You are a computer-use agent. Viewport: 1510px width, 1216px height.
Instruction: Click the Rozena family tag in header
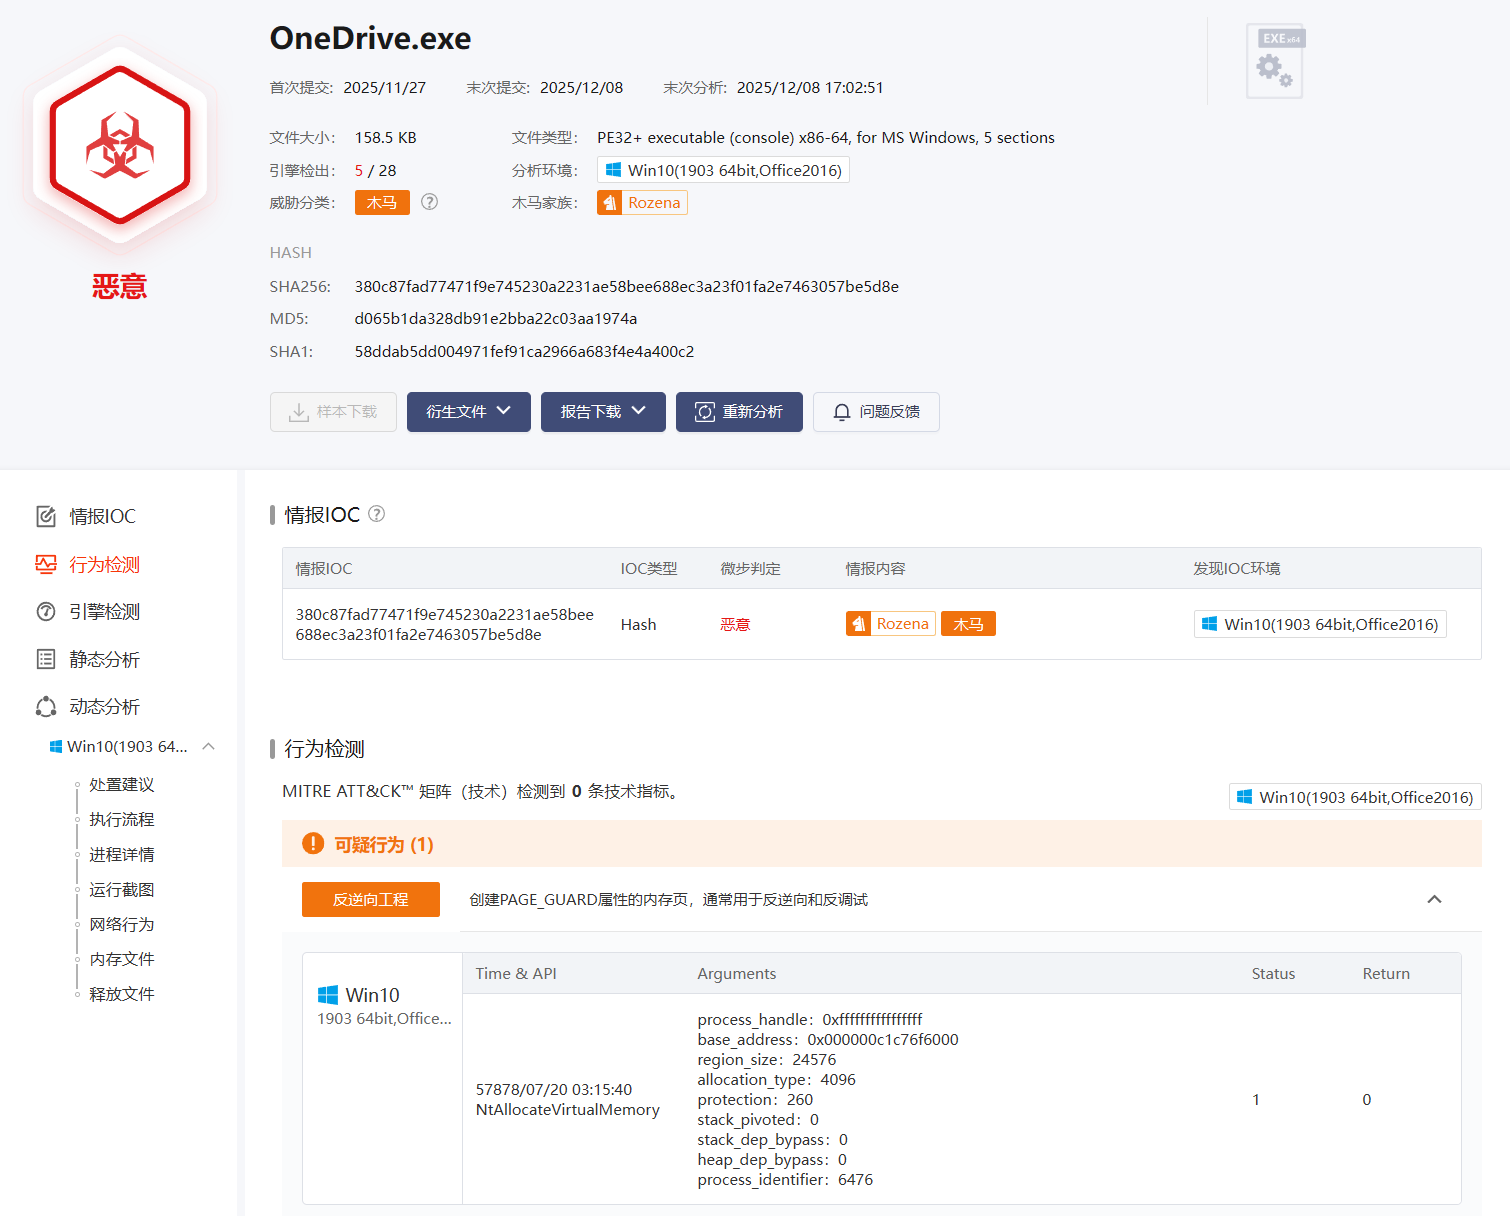click(642, 203)
